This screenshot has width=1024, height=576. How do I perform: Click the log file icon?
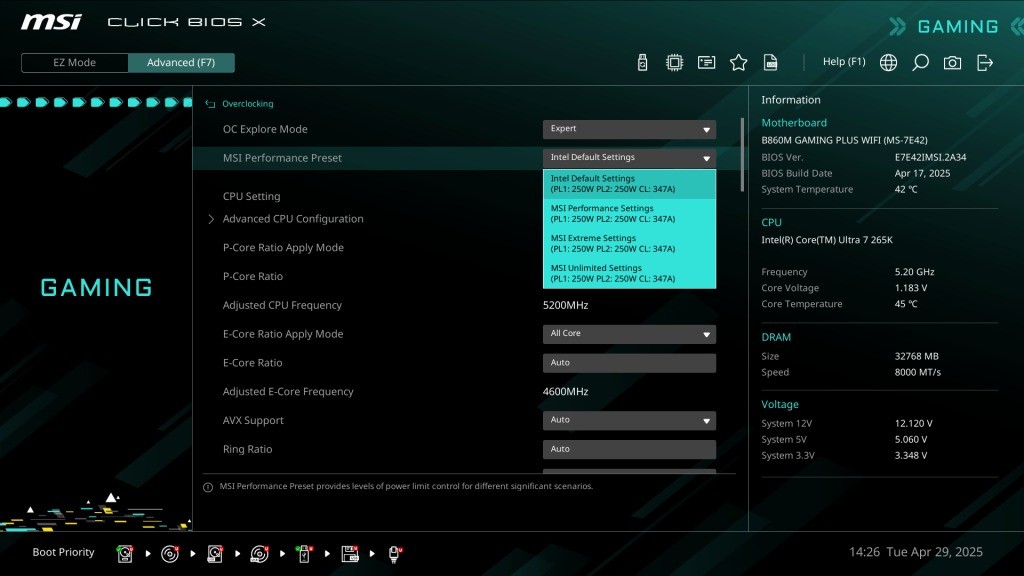770,63
